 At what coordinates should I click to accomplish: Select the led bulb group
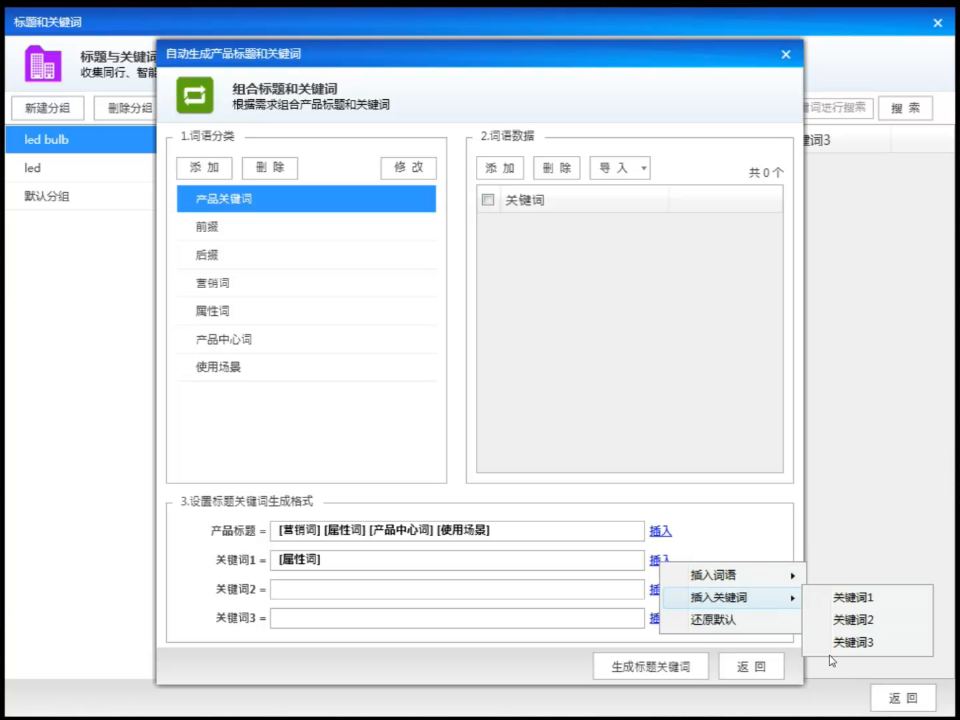tap(81, 140)
